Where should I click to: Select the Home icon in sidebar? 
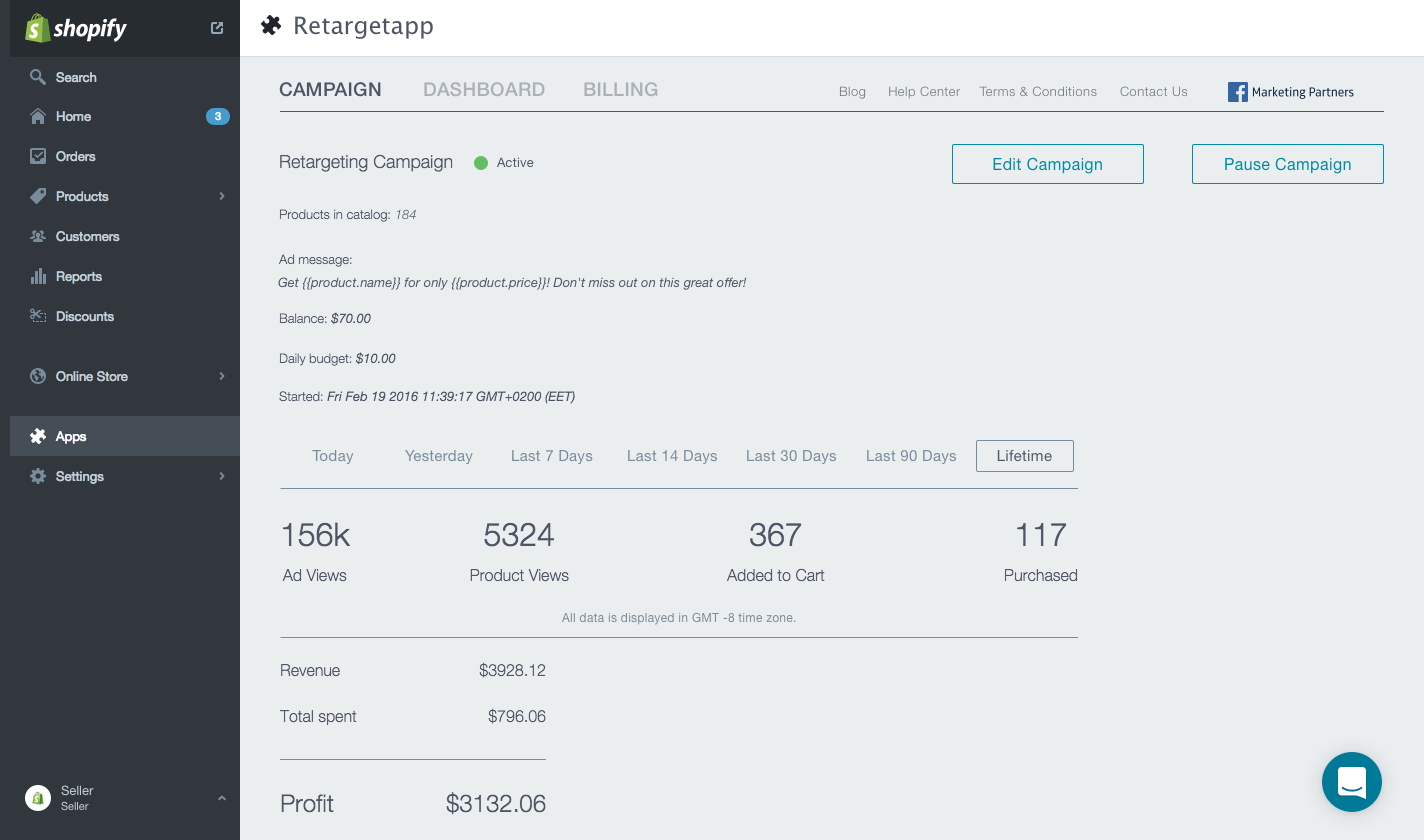[37, 116]
